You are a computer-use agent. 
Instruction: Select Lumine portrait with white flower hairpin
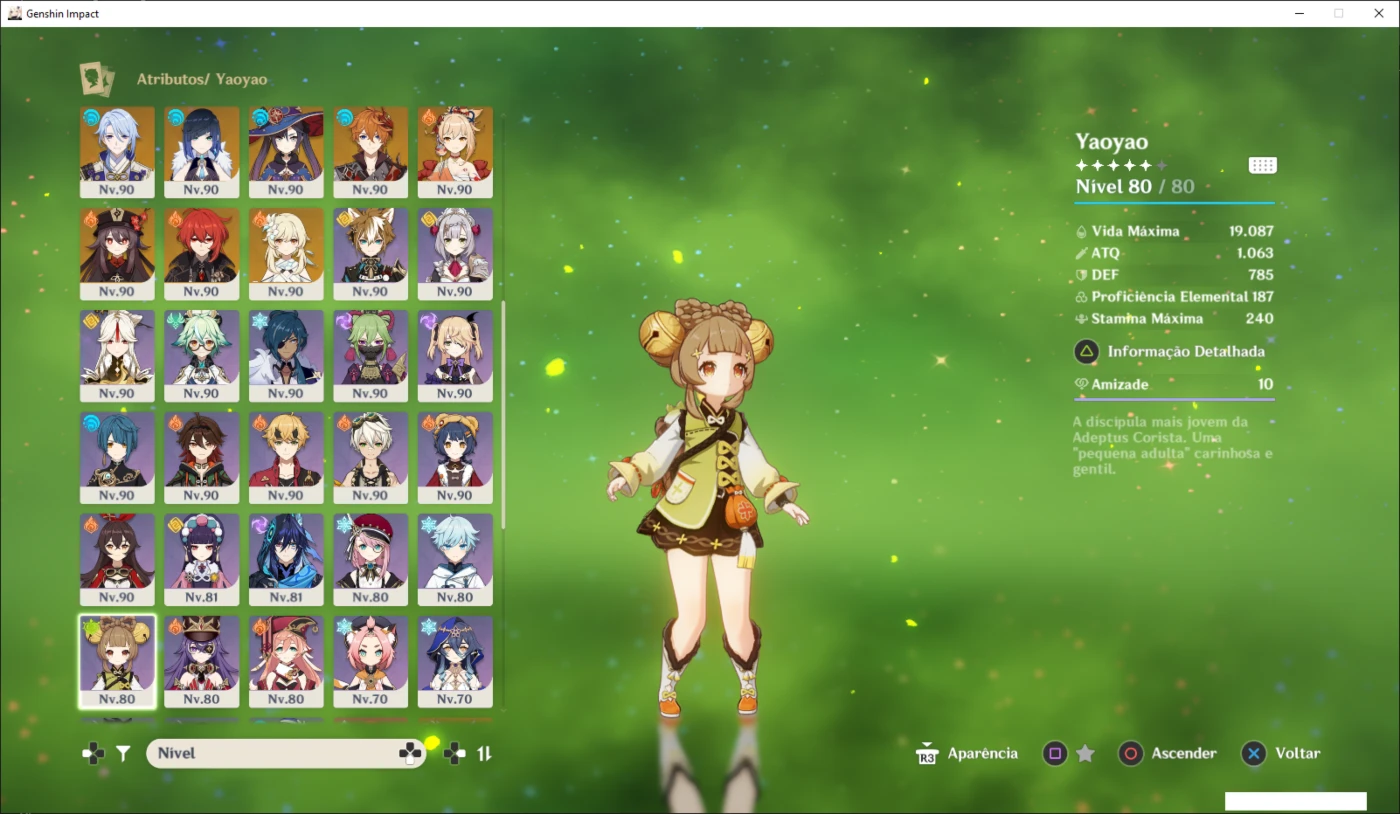pyautogui.click(x=286, y=254)
